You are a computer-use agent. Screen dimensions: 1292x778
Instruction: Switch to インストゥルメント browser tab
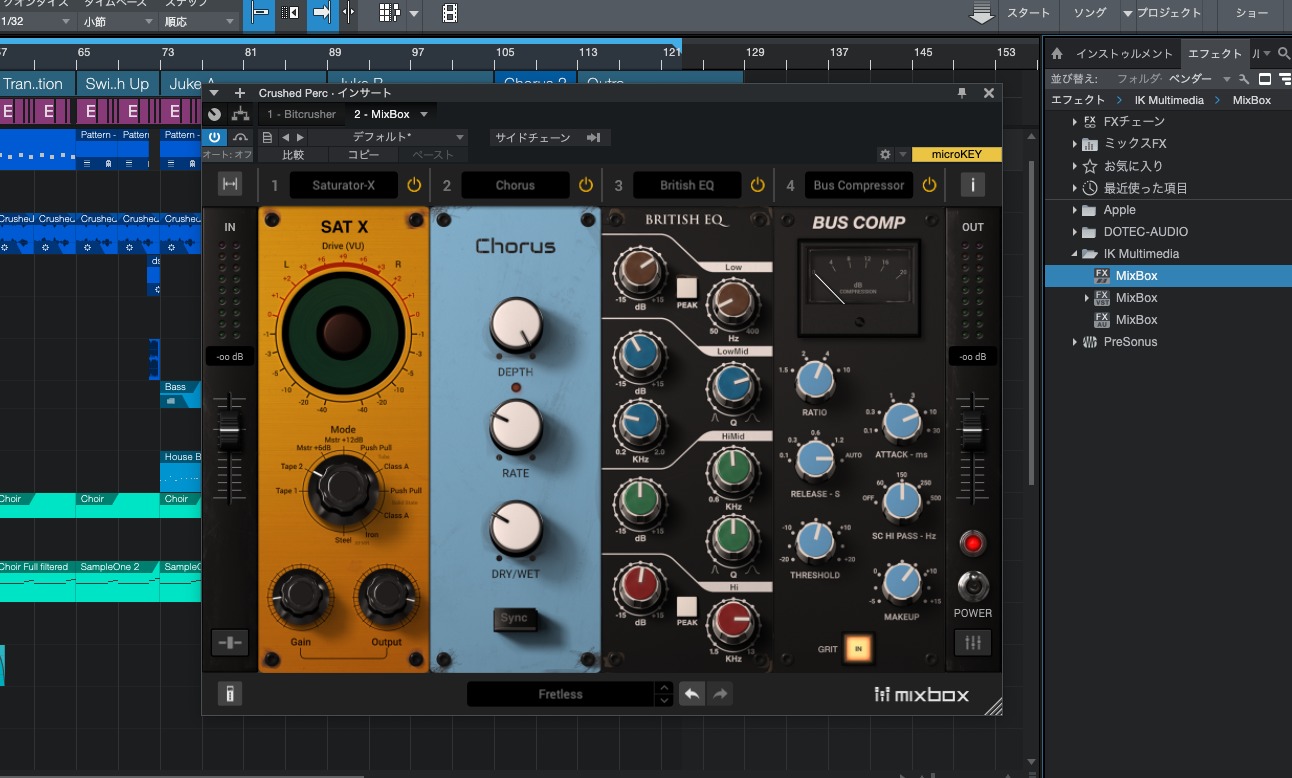tap(1124, 54)
